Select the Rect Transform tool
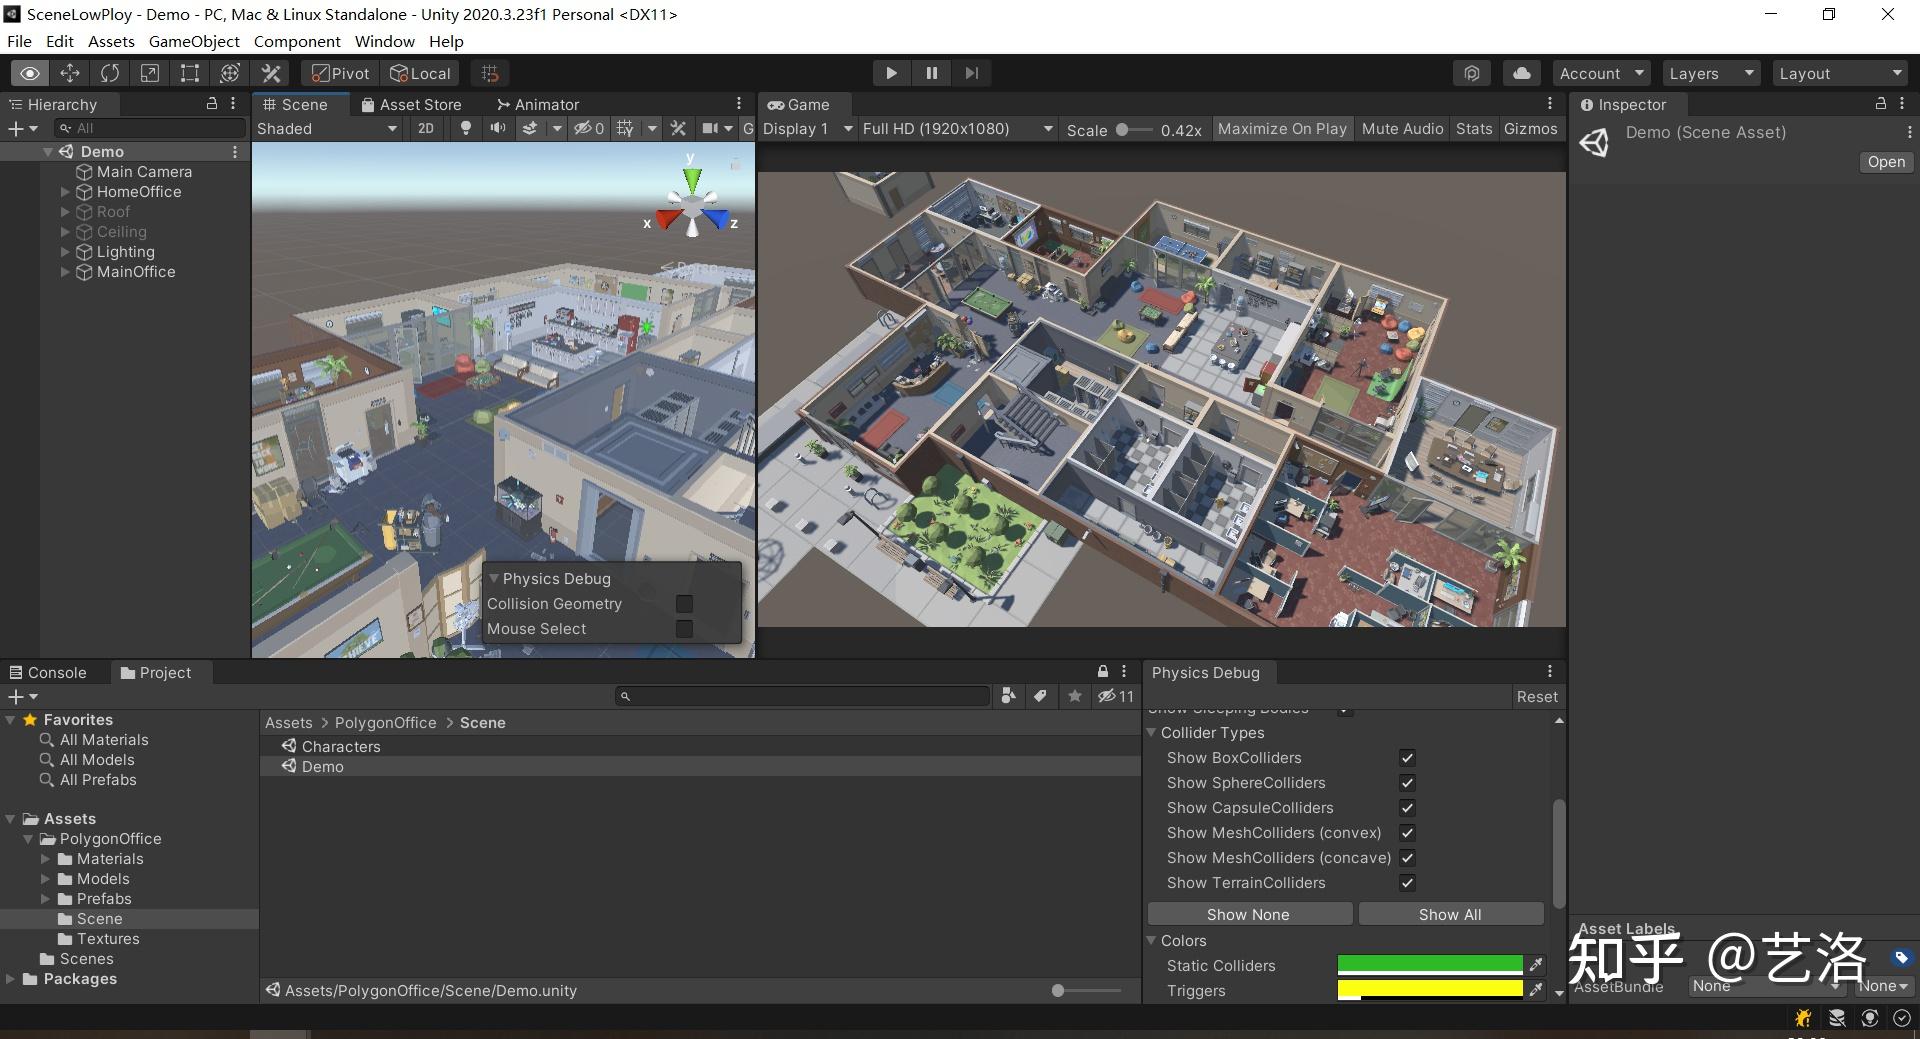The width and height of the screenshot is (1920, 1039). tap(190, 73)
